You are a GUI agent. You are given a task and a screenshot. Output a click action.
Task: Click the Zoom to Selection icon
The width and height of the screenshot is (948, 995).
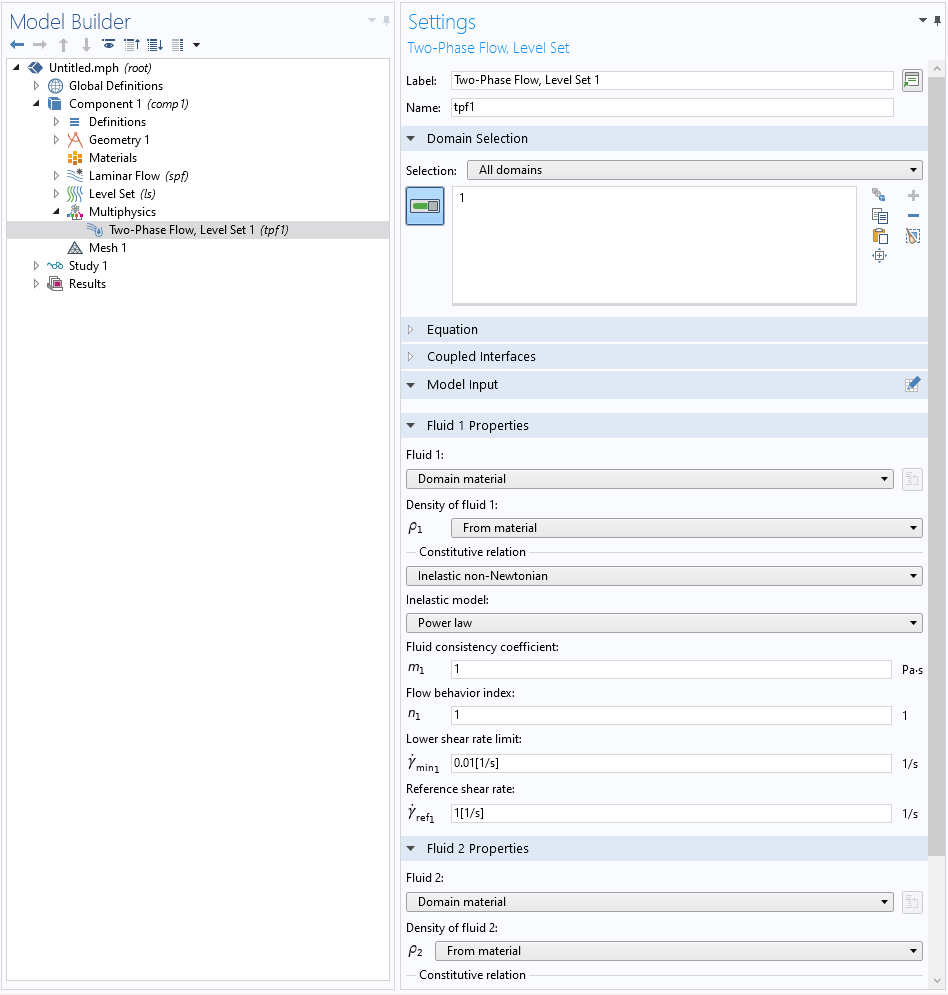[880, 256]
